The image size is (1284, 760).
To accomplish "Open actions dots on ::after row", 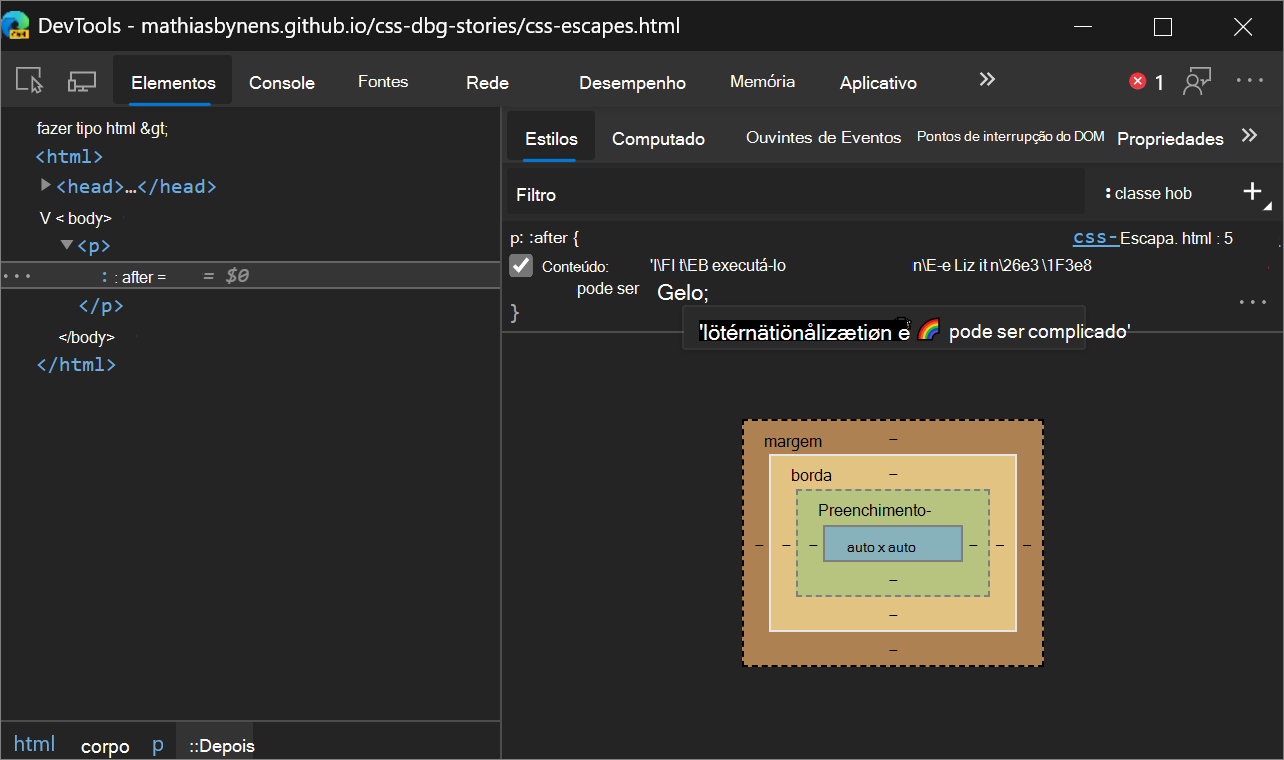I will [x=18, y=275].
